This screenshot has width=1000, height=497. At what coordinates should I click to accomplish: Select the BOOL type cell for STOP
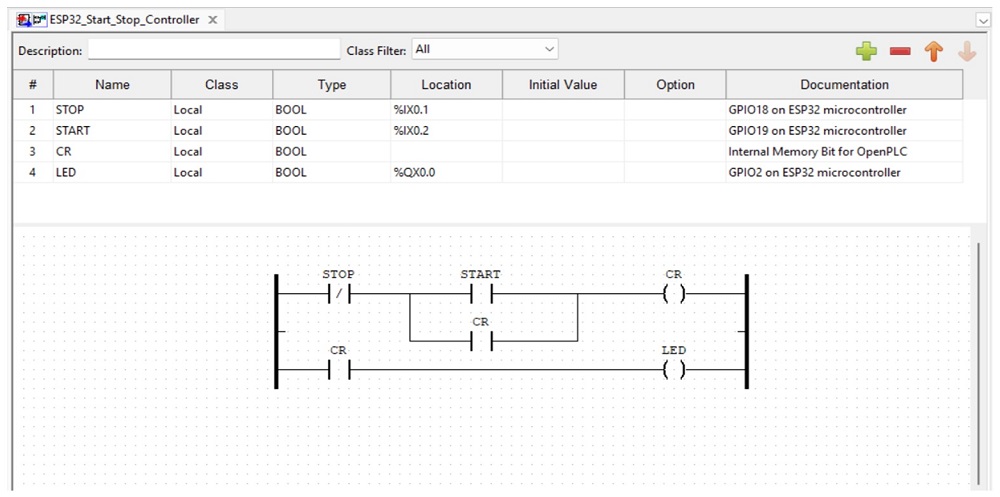click(332, 110)
